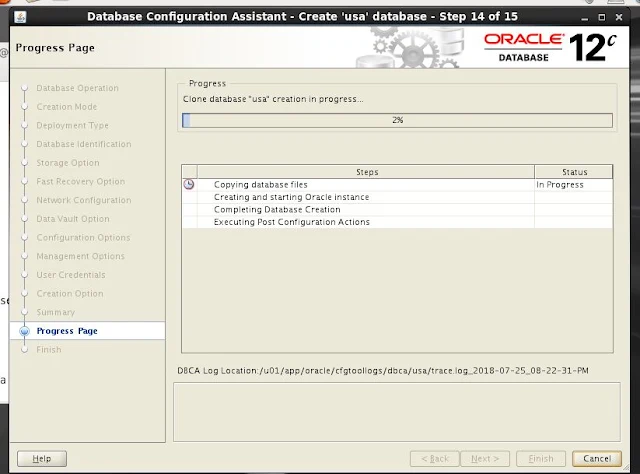Click the Oracle Database 12c logo
640x474 pixels.
pyautogui.click(x=550, y=48)
